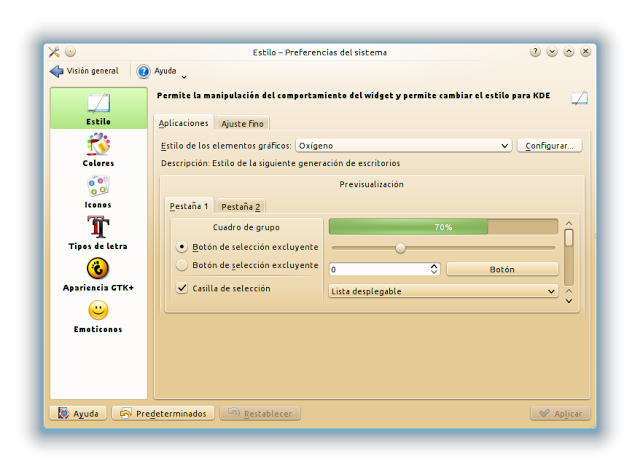Screen dimensions: 640x472
Task: Click the Configurar... button
Action: [549, 145]
